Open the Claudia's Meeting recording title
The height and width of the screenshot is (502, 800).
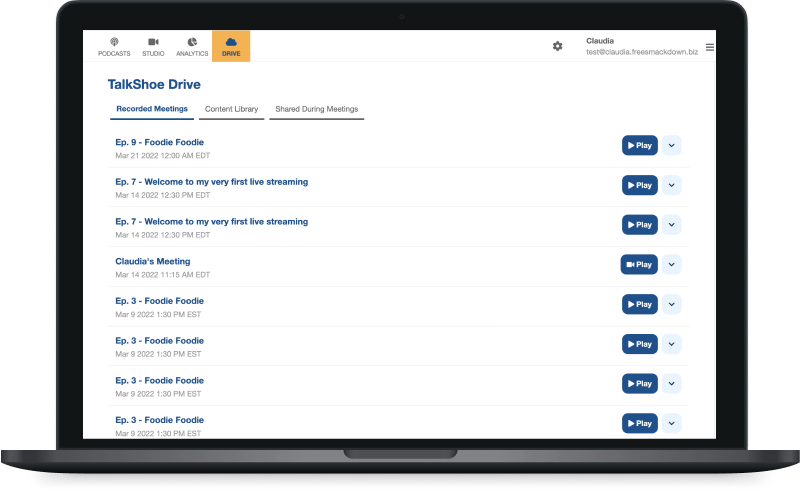[153, 261]
